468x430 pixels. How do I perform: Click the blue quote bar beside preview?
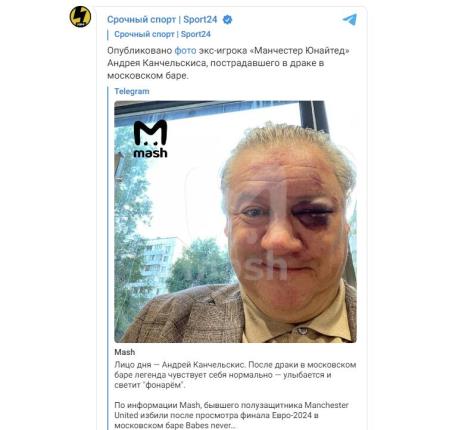click(x=108, y=258)
